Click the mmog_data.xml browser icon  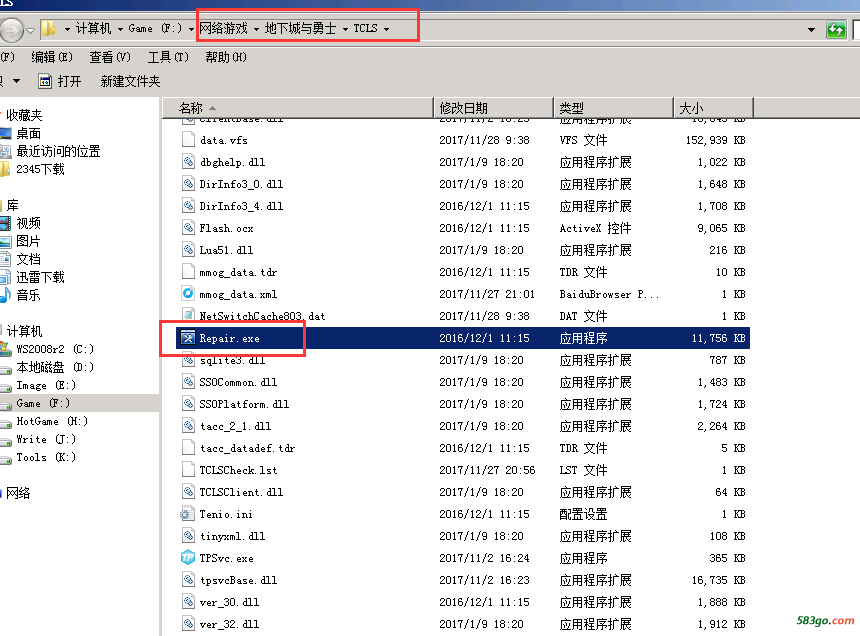click(188, 293)
